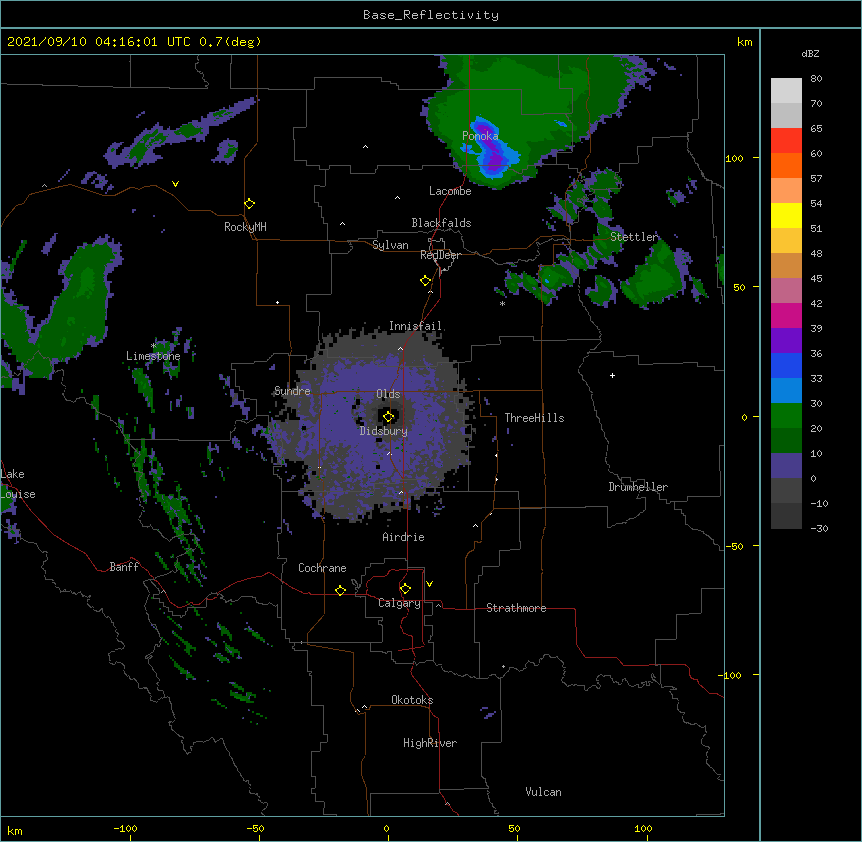This screenshot has width=862, height=842.
Task: Click the Sylvan label on the map
Action: 390,245
